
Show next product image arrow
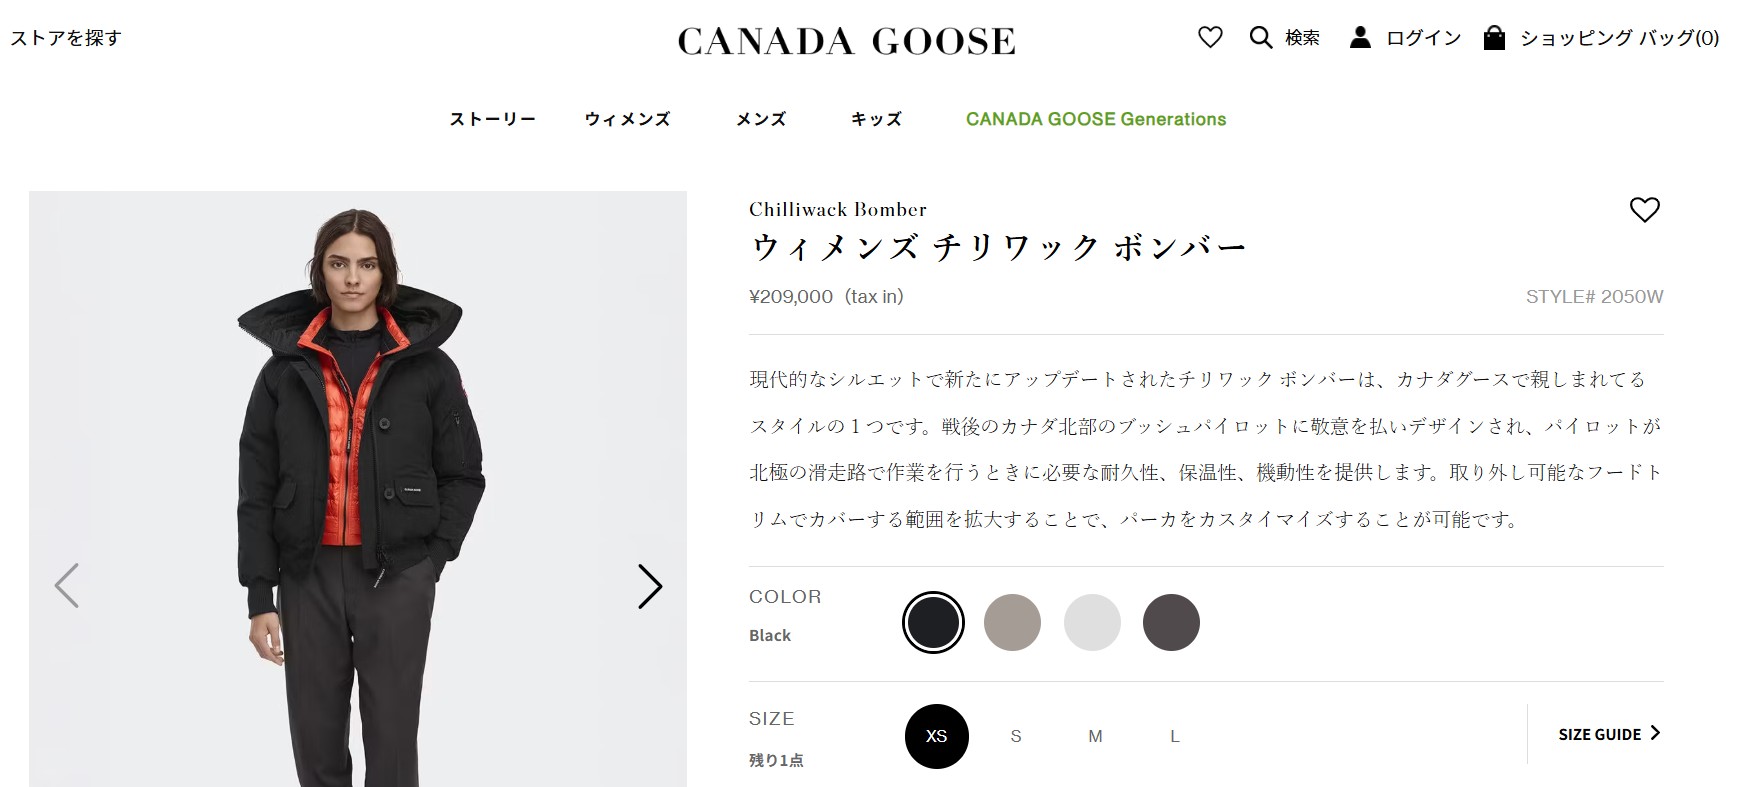coord(650,587)
